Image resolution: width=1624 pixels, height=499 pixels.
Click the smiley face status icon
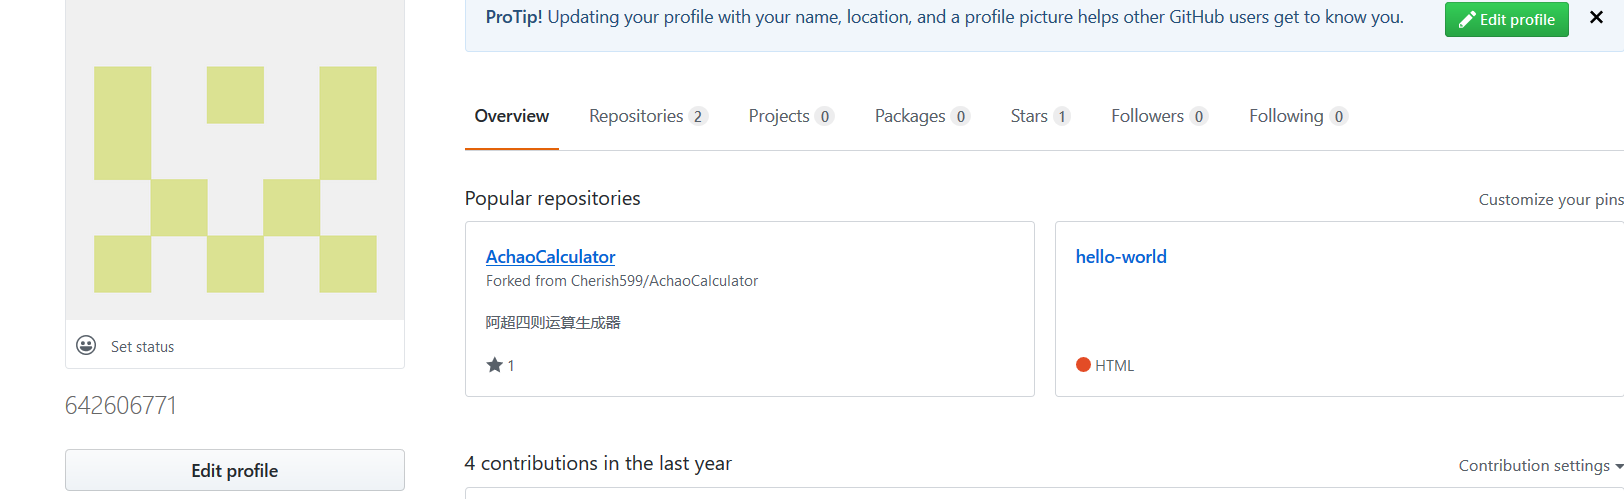[x=86, y=345]
